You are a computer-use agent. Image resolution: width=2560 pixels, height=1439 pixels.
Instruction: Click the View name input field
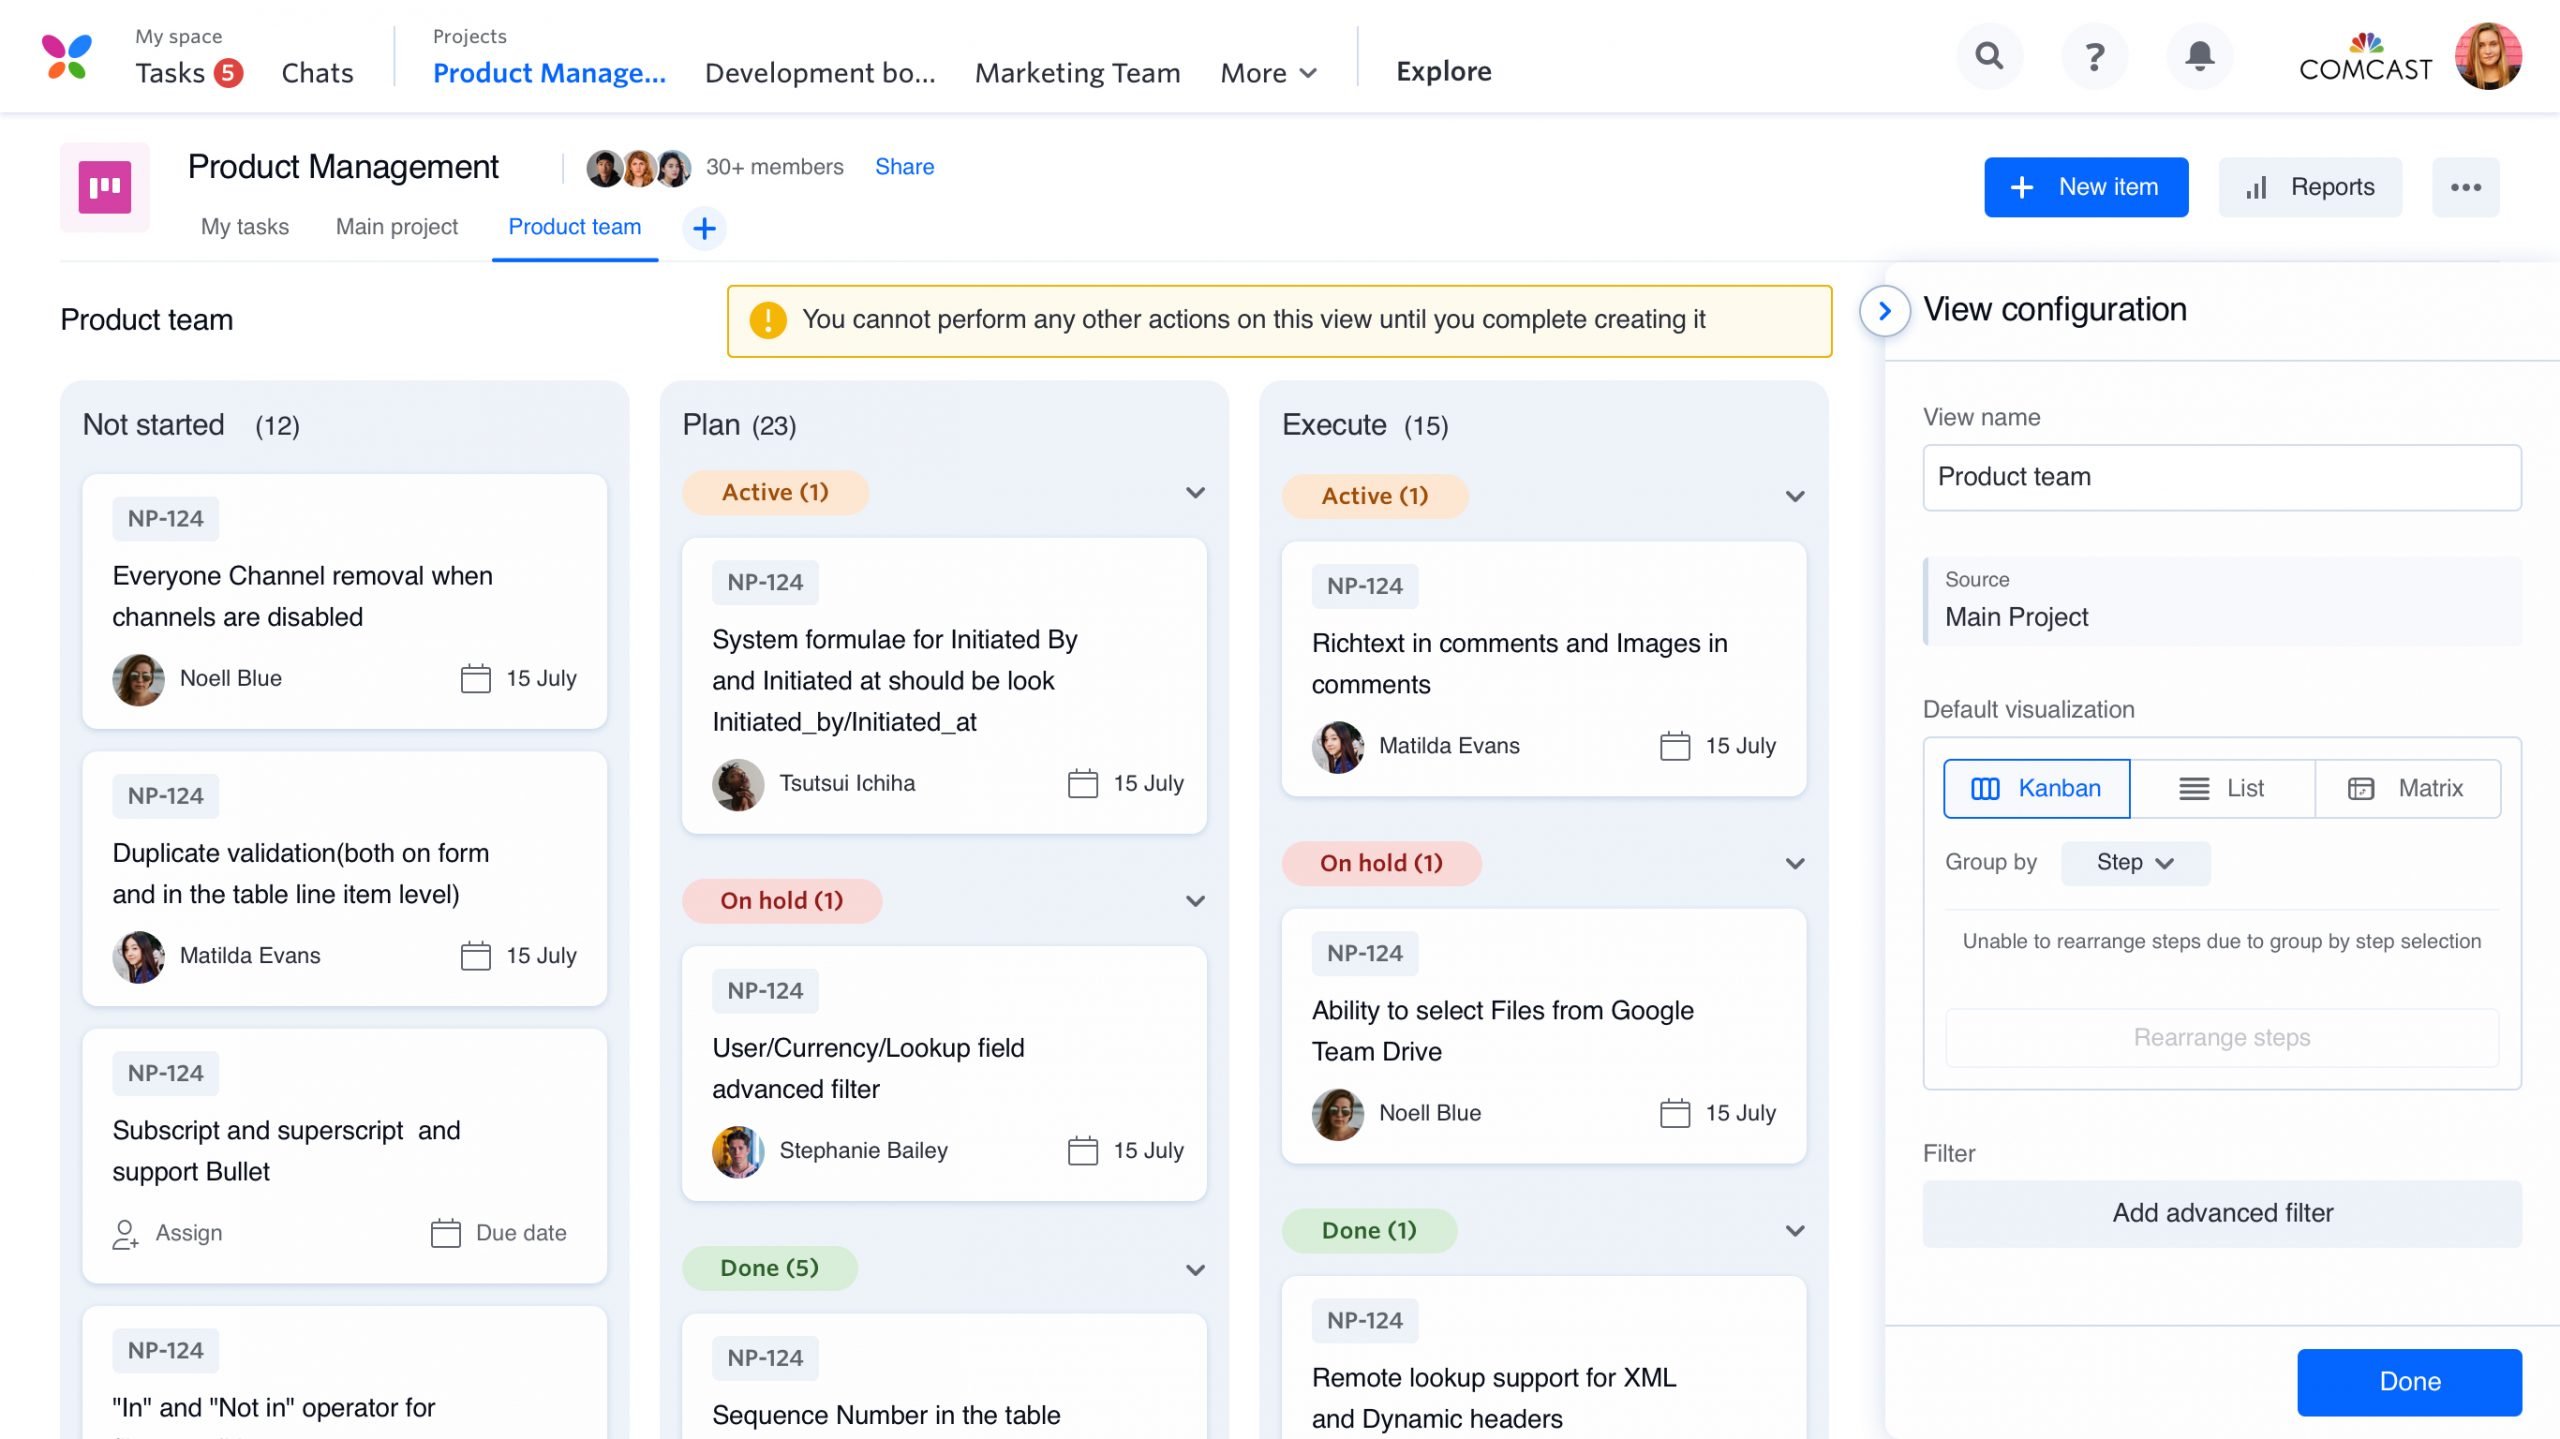tap(2221, 477)
